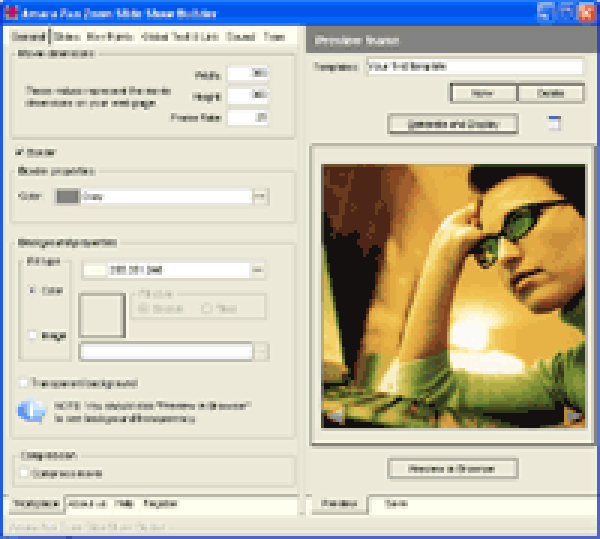Click the empty background image thumbnail box
The width and height of the screenshot is (600, 539).
(x=102, y=315)
